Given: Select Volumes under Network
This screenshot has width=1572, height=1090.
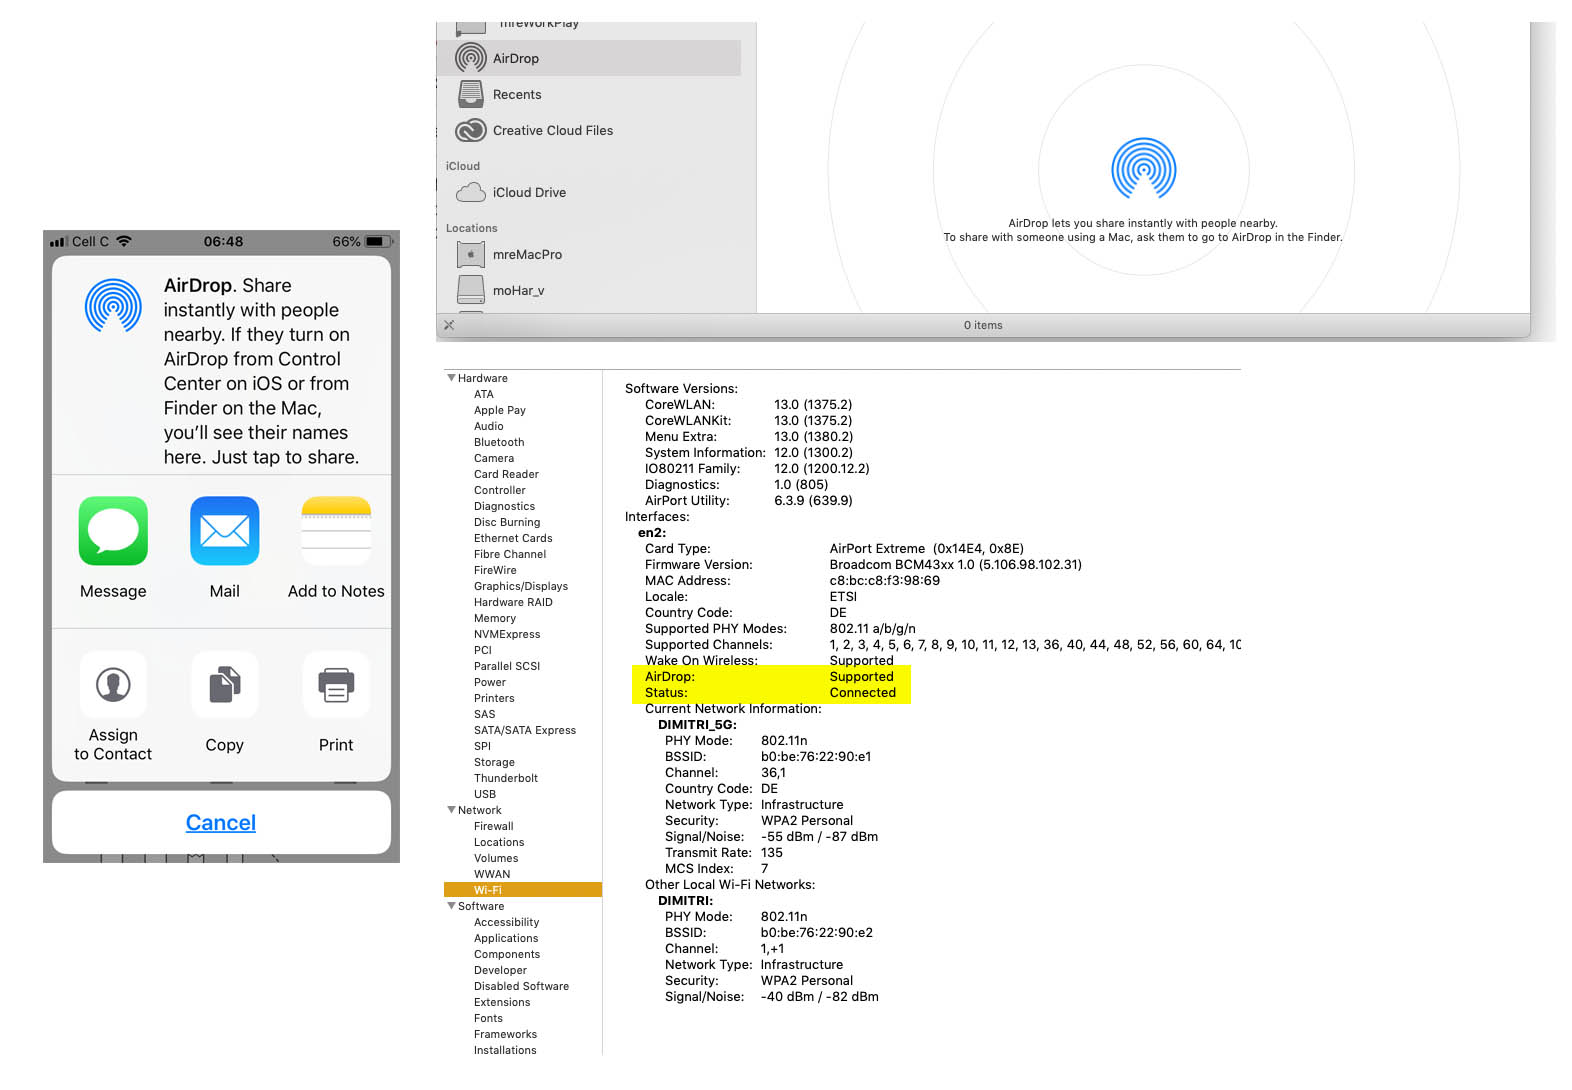Looking at the screenshot, I should [x=496, y=858].
